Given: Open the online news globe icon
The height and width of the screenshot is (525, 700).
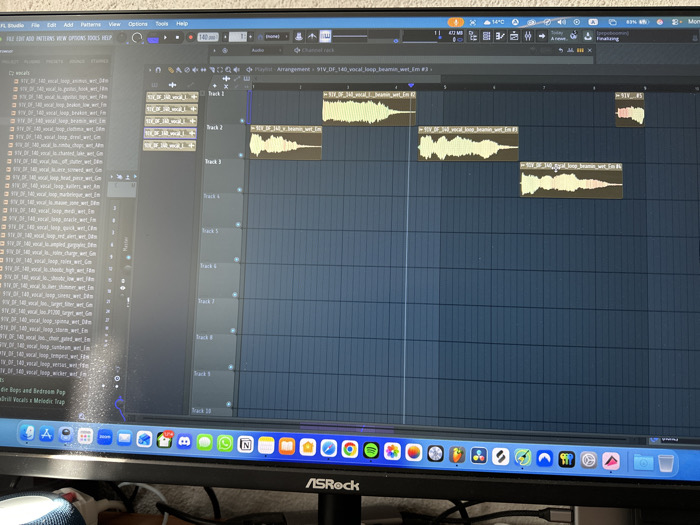Looking at the screenshot, I should (x=574, y=35).
